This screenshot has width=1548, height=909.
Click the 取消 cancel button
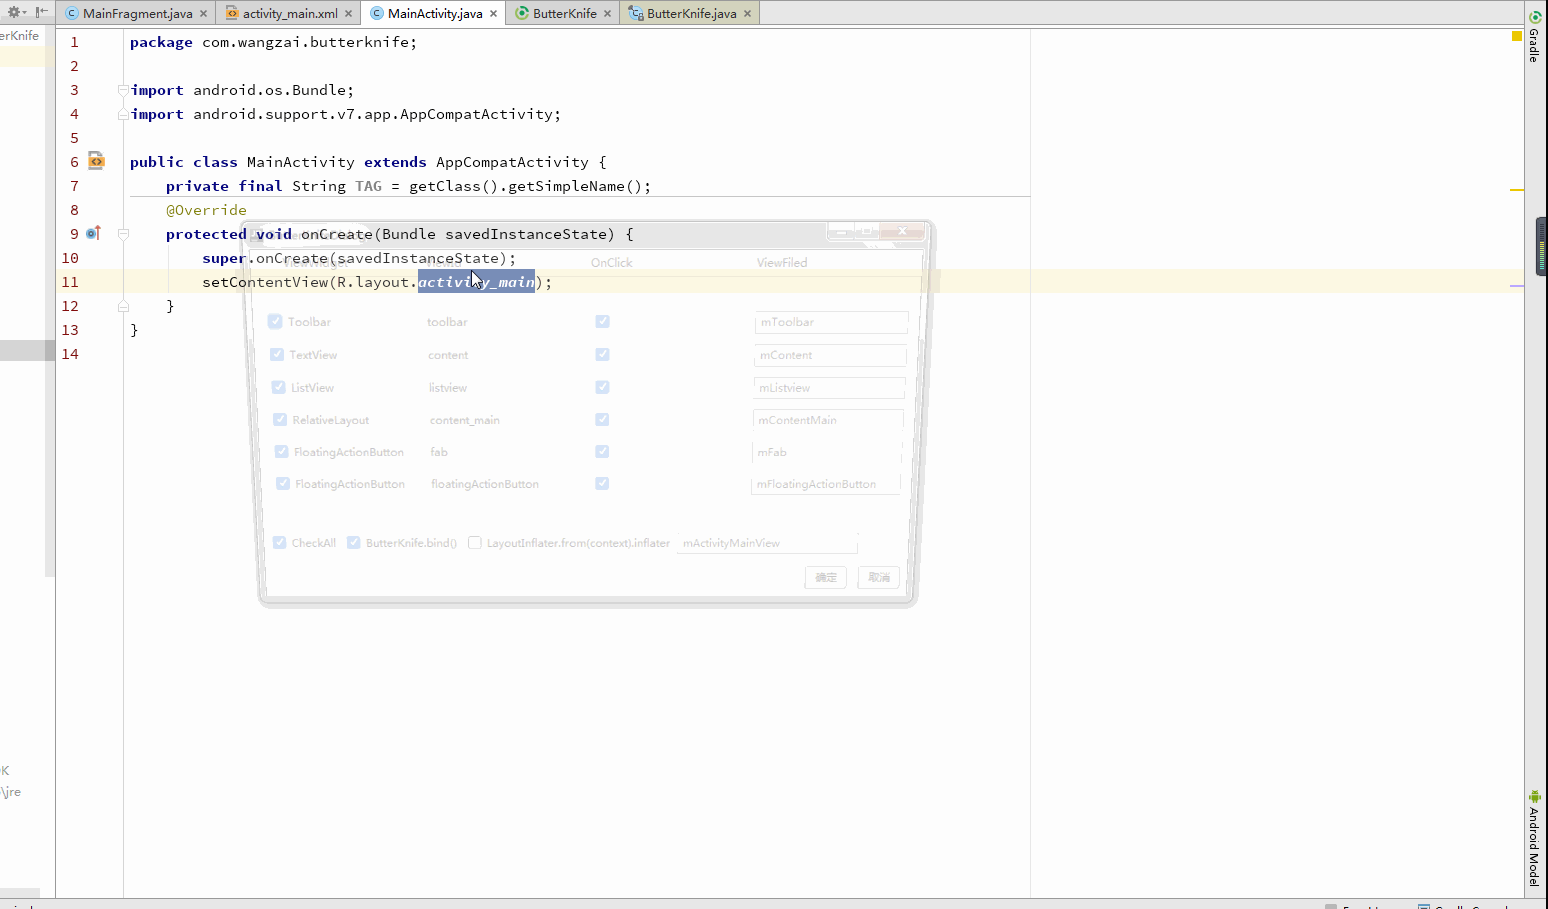coord(879,577)
